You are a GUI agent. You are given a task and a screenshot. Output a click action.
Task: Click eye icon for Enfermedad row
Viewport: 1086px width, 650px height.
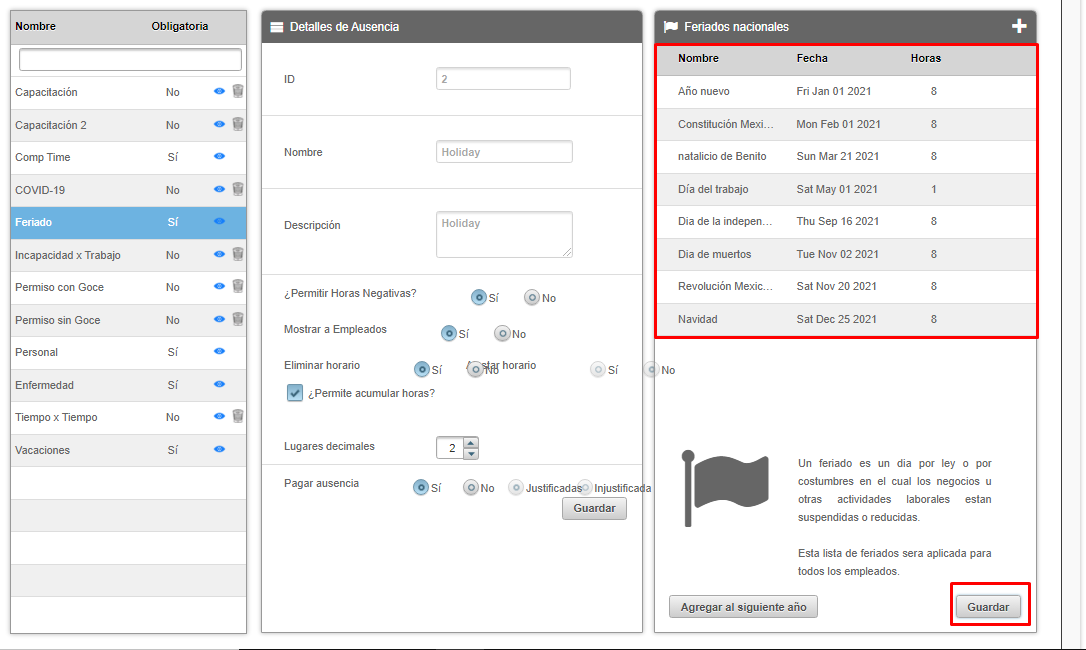219,385
